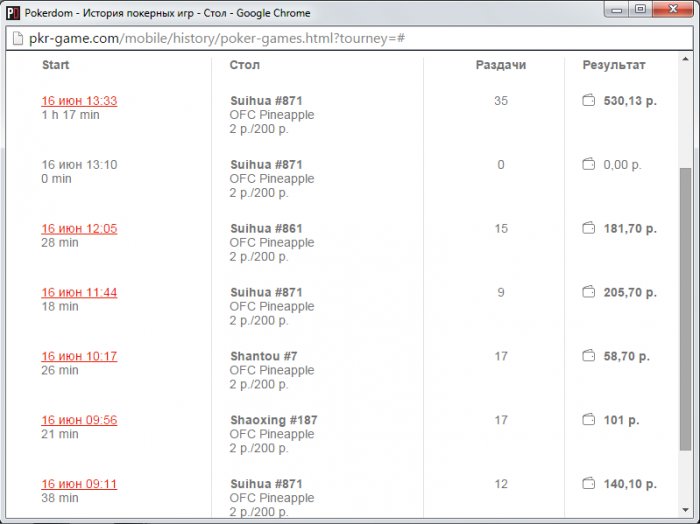Open the 16 июн 09:11 game link
The height and width of the screenshot is (524, 700).
pos(79,484)
